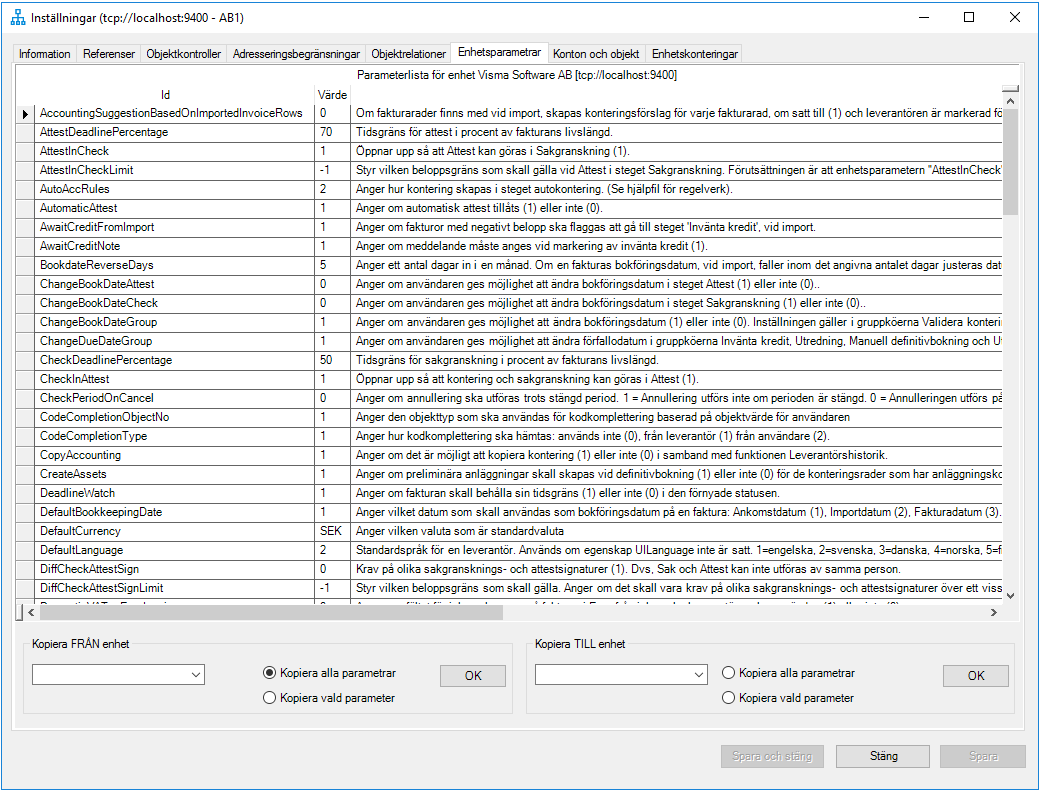View the Objektrelationer tab

(406, 54)
